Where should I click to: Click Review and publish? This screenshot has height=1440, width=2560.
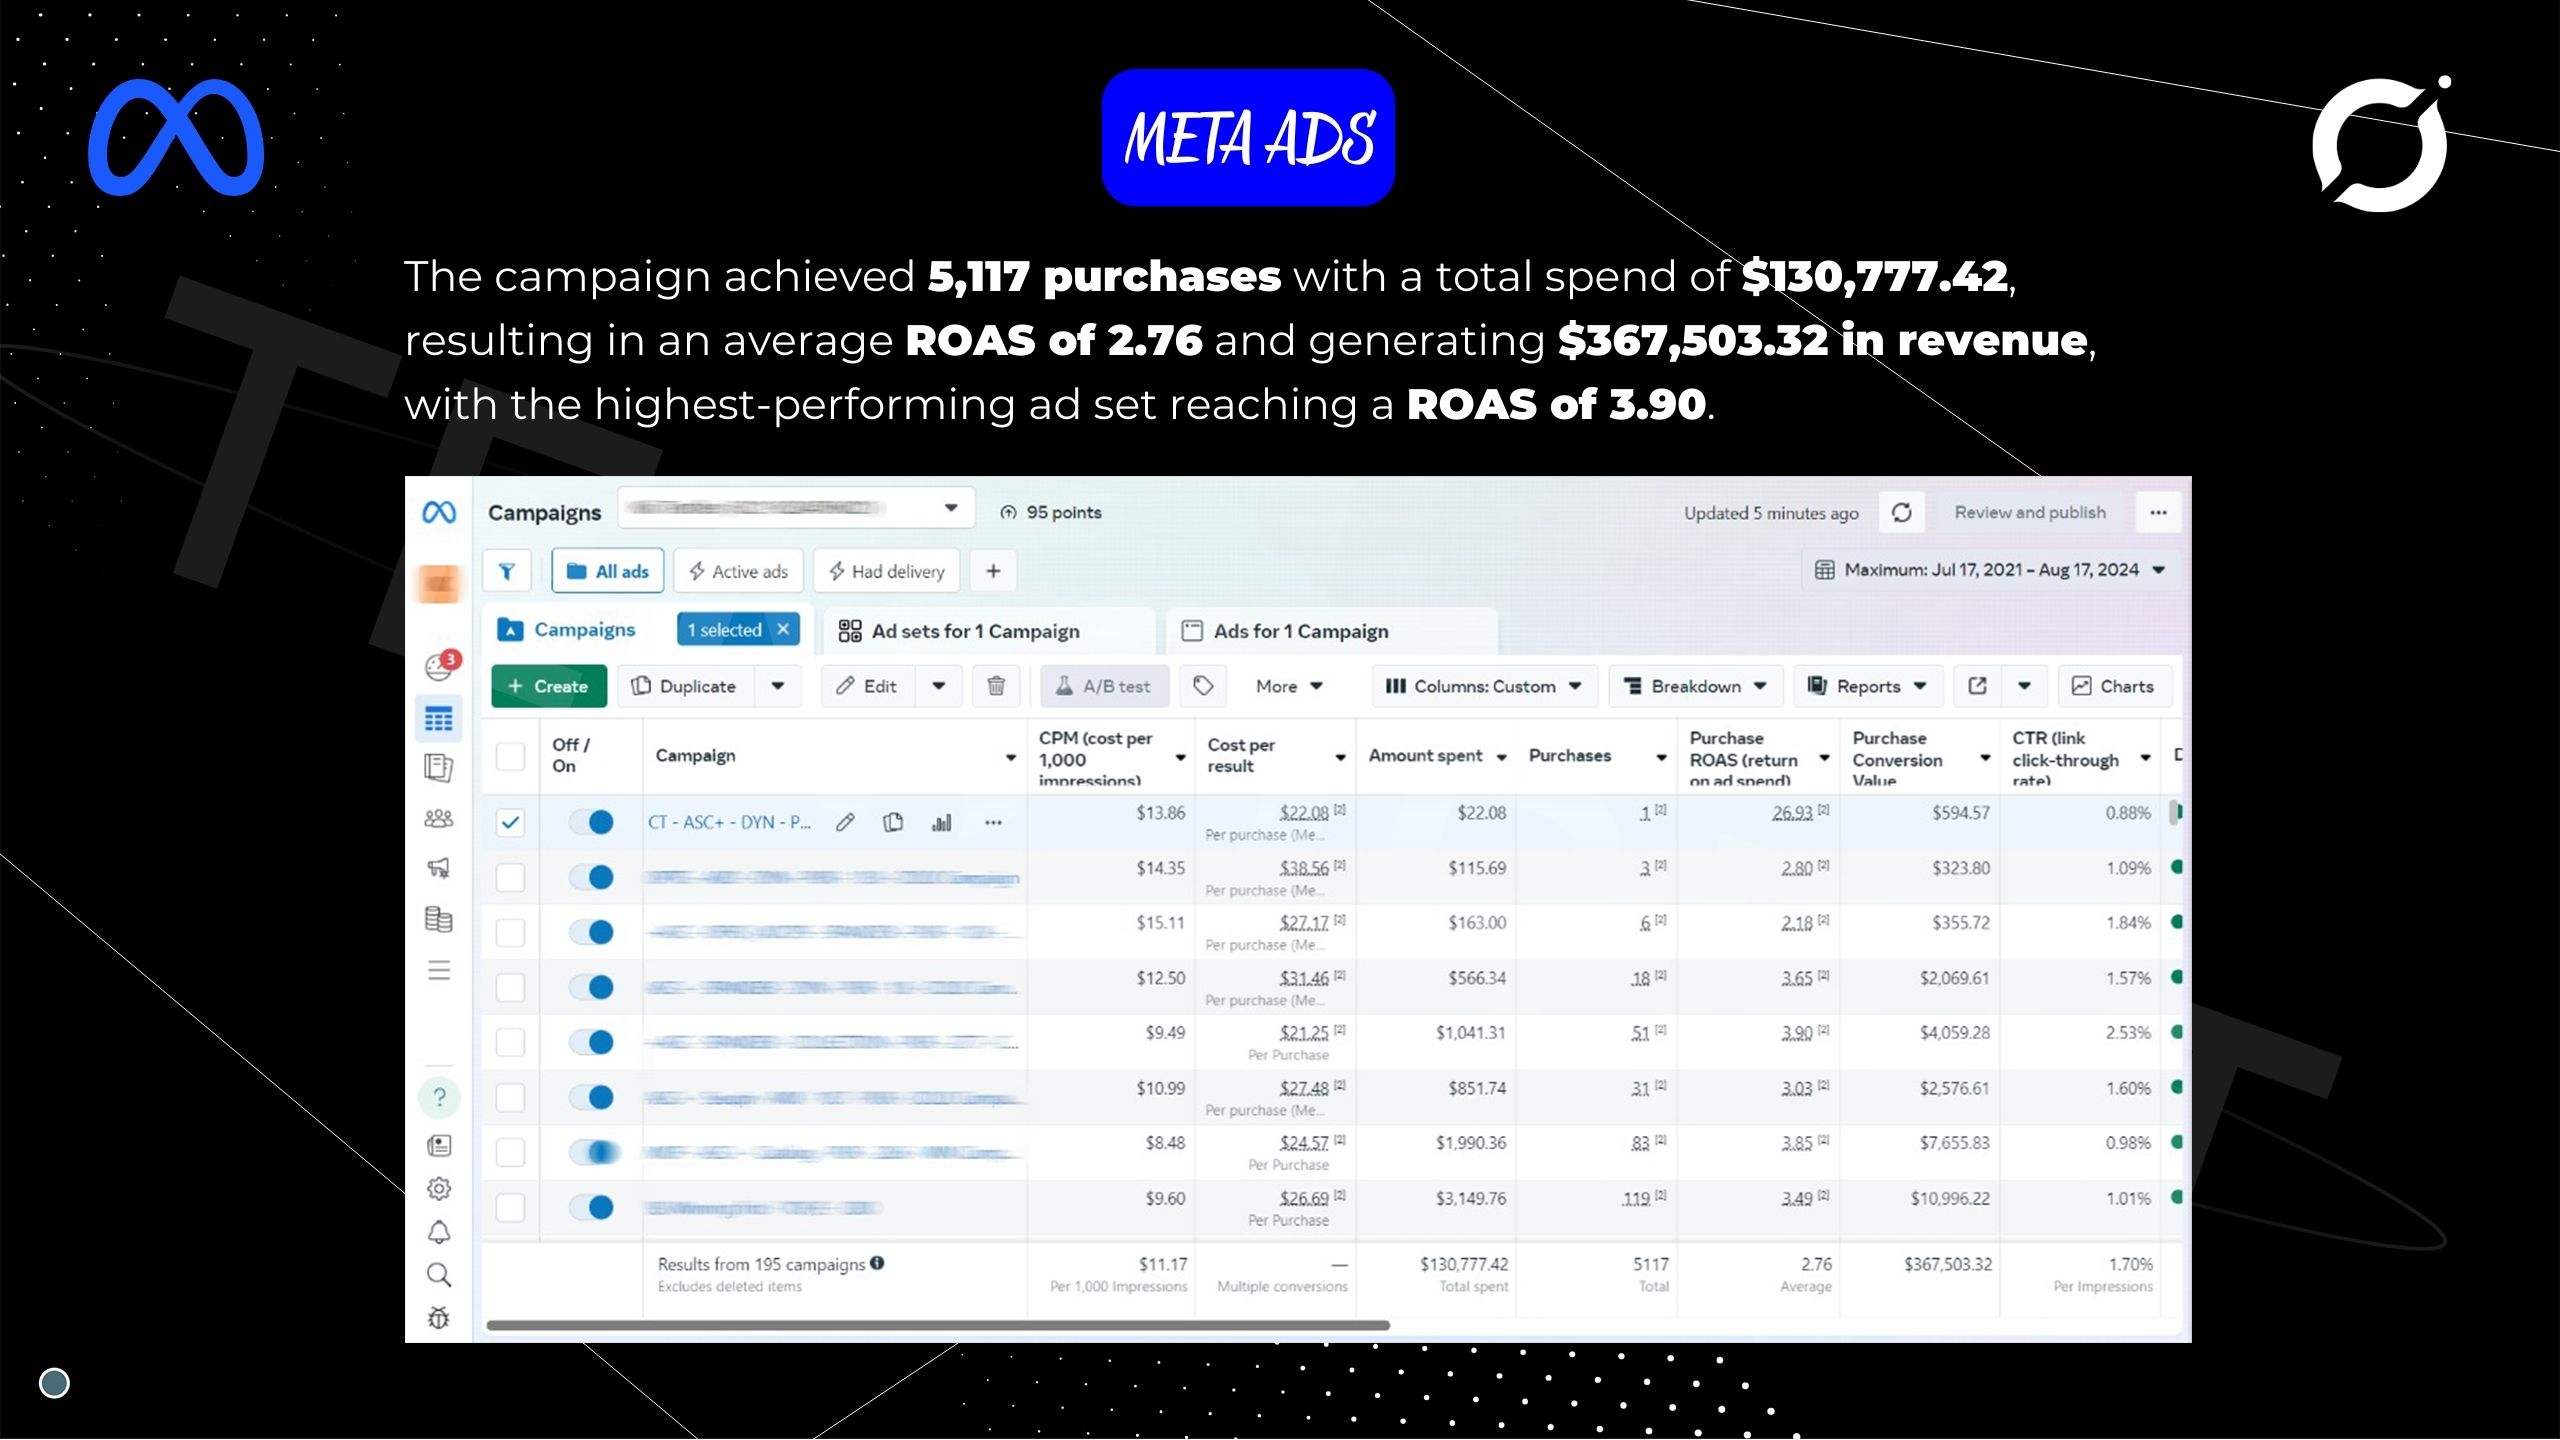(x=2030, y=512)
